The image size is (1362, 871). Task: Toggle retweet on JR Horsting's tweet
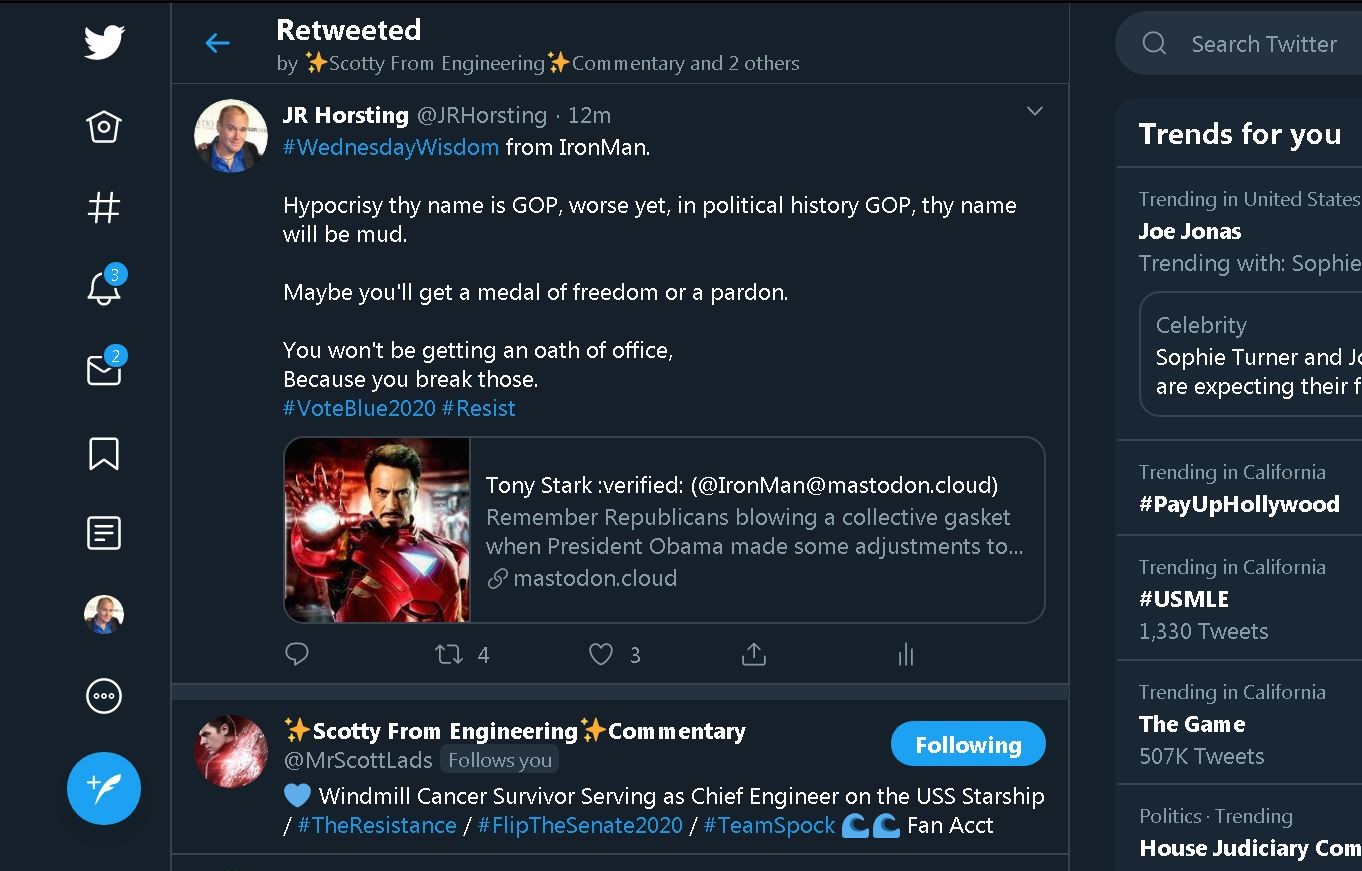(x=449, y=654)
